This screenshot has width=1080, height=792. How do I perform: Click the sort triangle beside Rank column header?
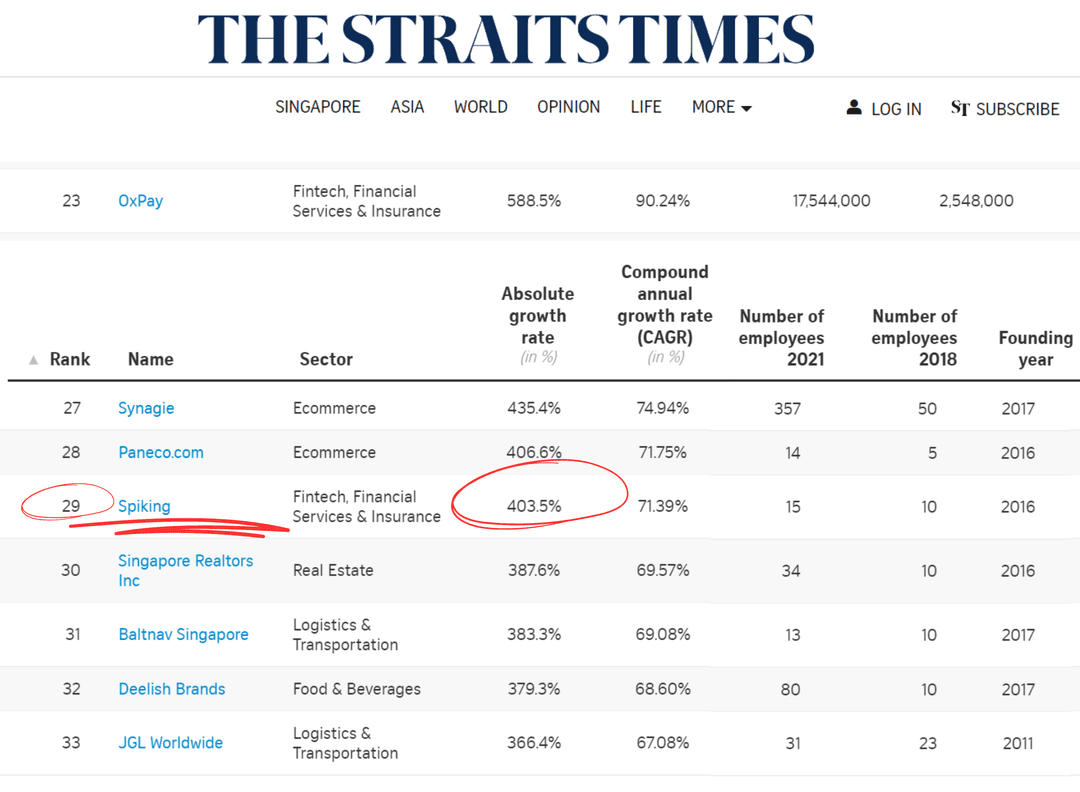(33, 357)
